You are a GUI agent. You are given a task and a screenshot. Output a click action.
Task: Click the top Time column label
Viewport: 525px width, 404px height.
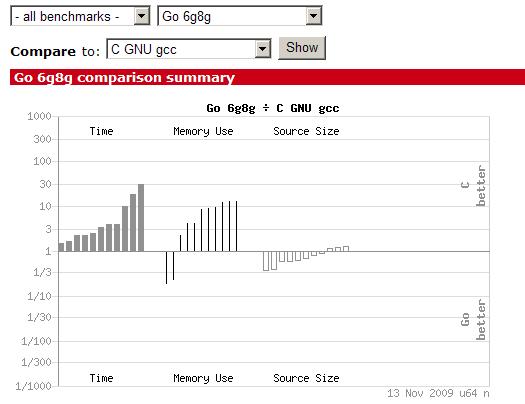tap(101, 131)
